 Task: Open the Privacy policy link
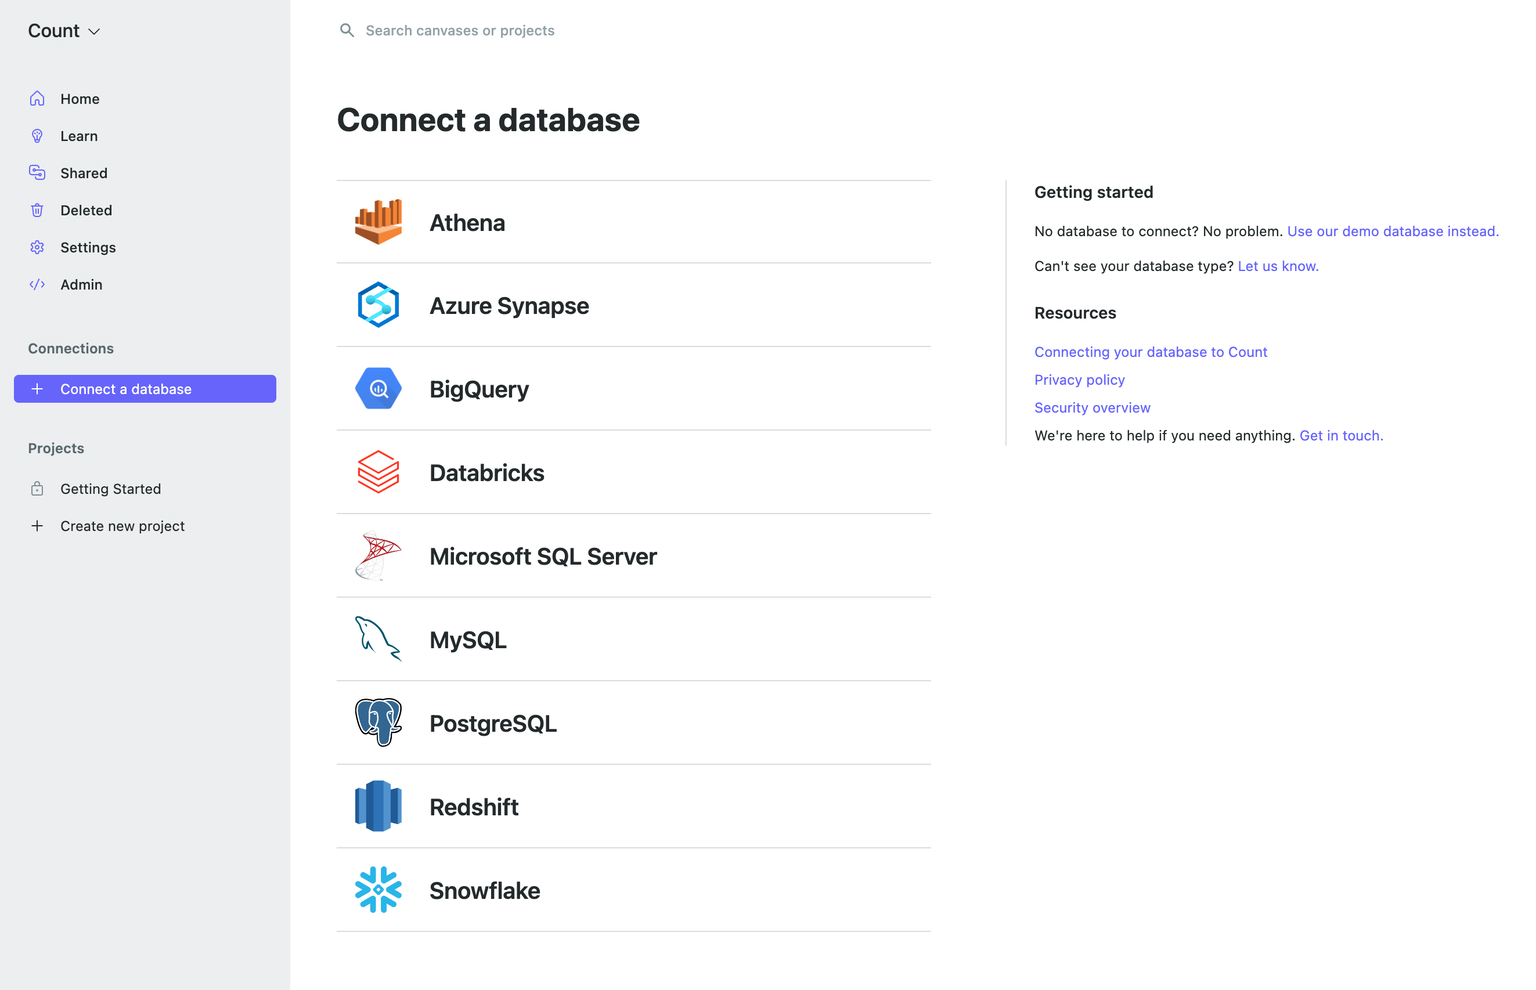point(1080,380)
